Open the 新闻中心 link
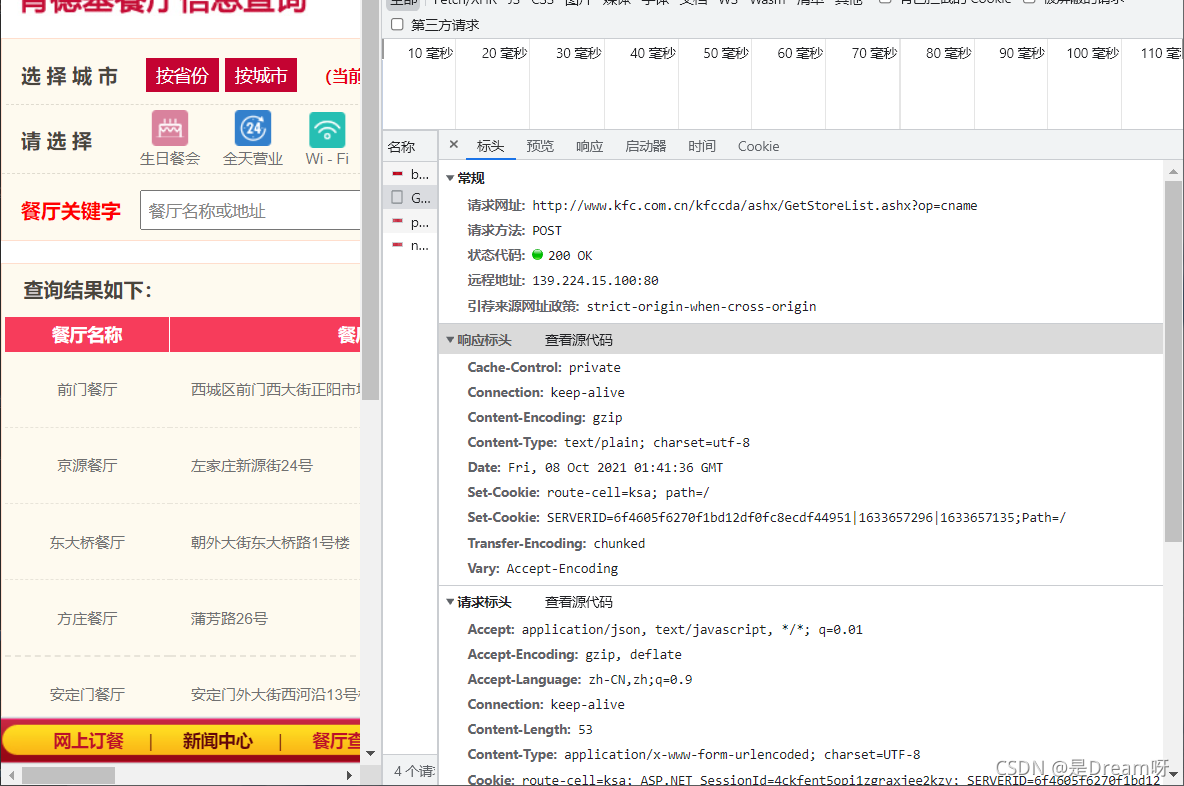 217,741
